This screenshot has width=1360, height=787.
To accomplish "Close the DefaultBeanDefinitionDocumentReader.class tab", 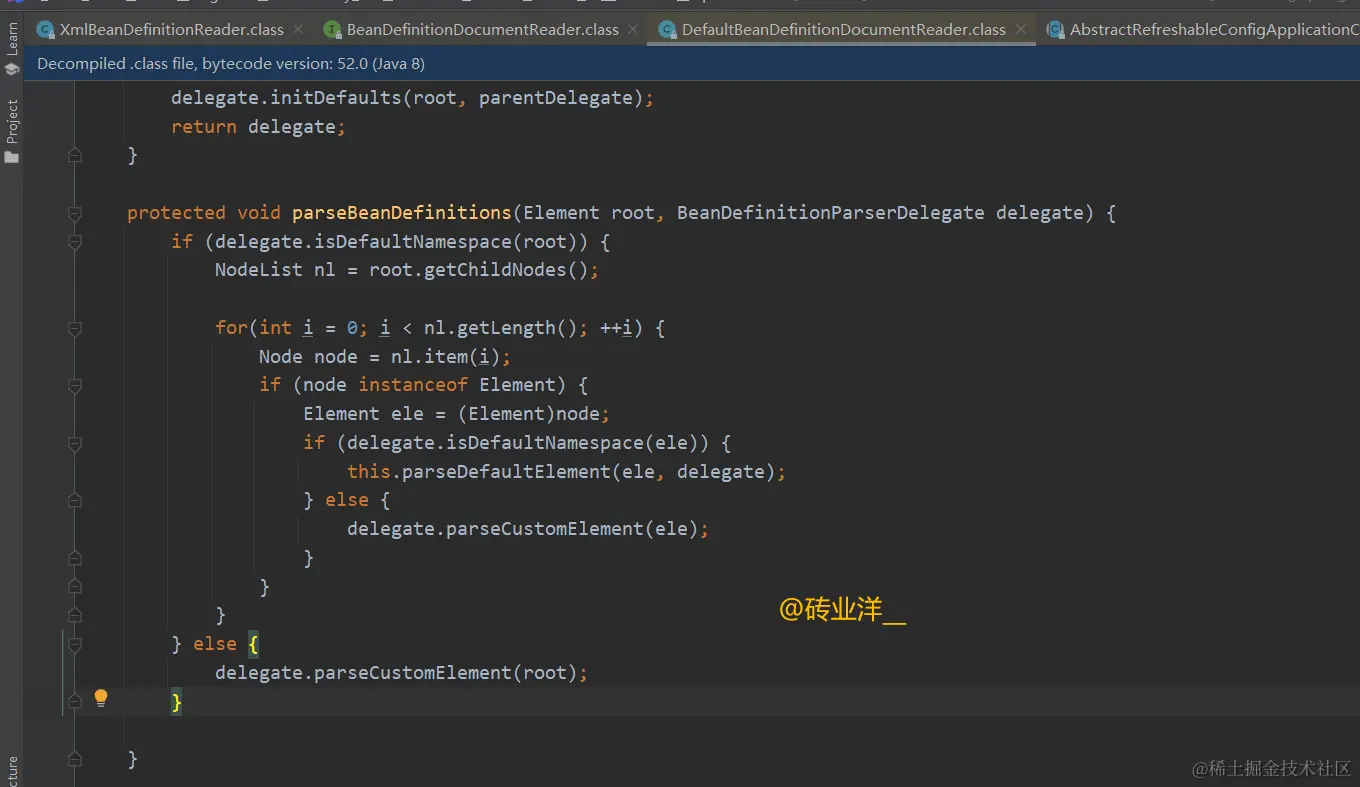I will [x=1020, y=30].
